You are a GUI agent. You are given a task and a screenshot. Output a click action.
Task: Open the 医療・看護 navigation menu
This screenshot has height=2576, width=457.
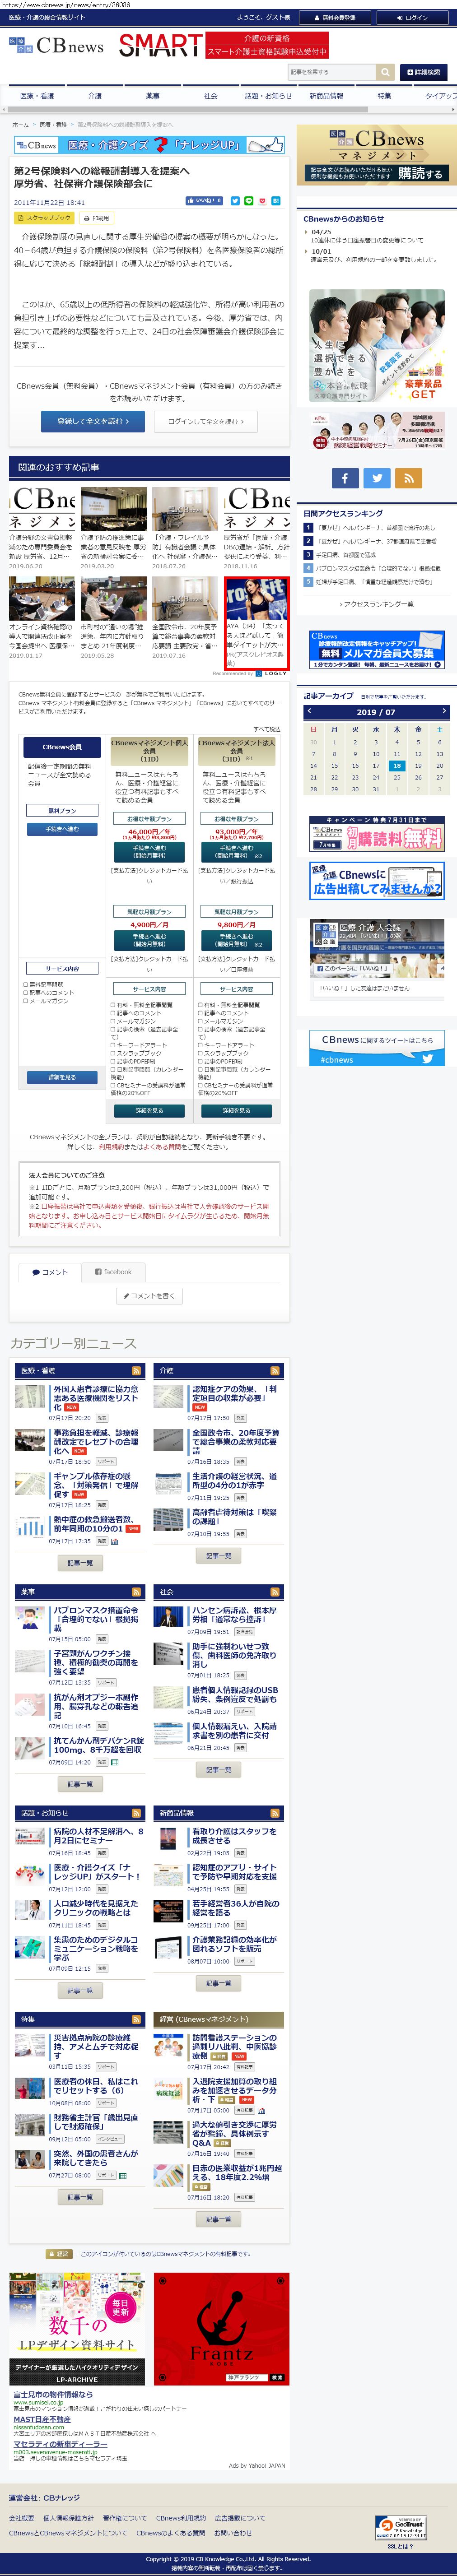tap(37, 96)
